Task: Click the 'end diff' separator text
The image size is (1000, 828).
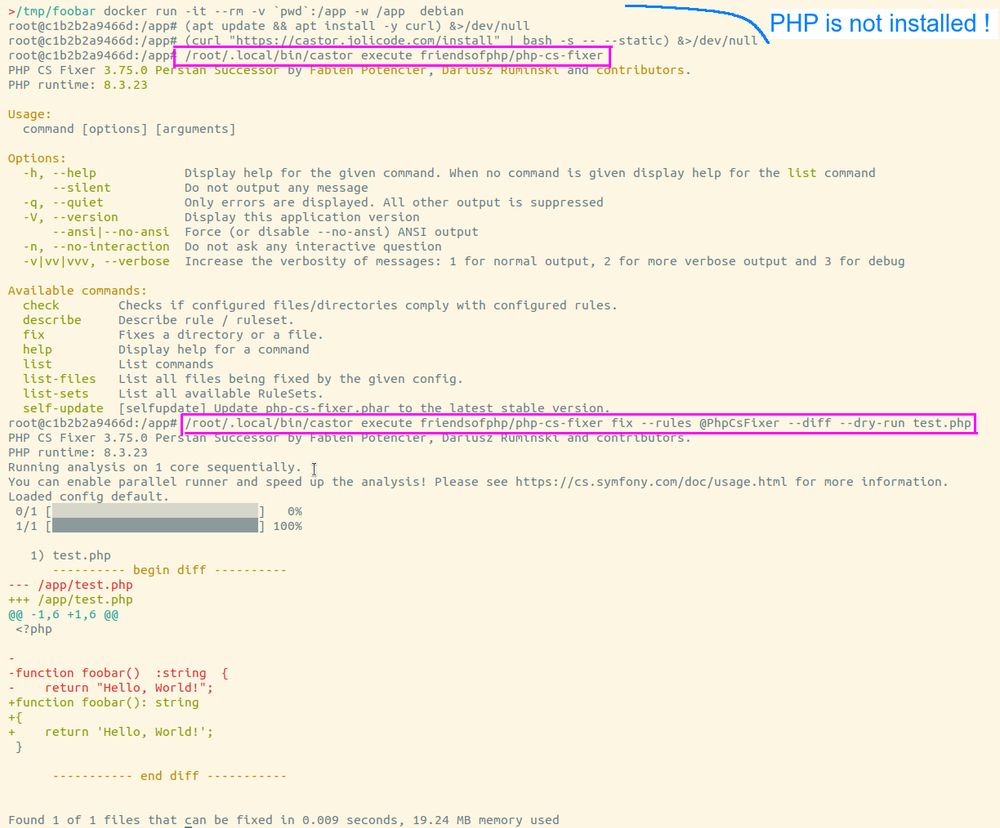Action: click(x=170, y=776)
